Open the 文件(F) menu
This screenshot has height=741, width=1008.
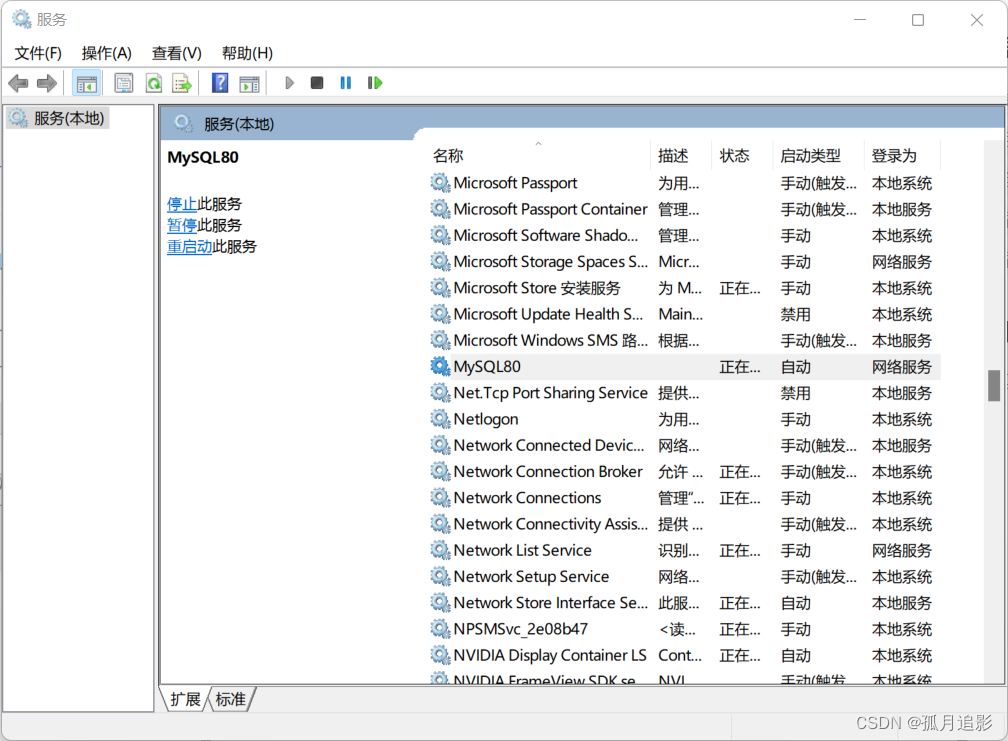38,53
